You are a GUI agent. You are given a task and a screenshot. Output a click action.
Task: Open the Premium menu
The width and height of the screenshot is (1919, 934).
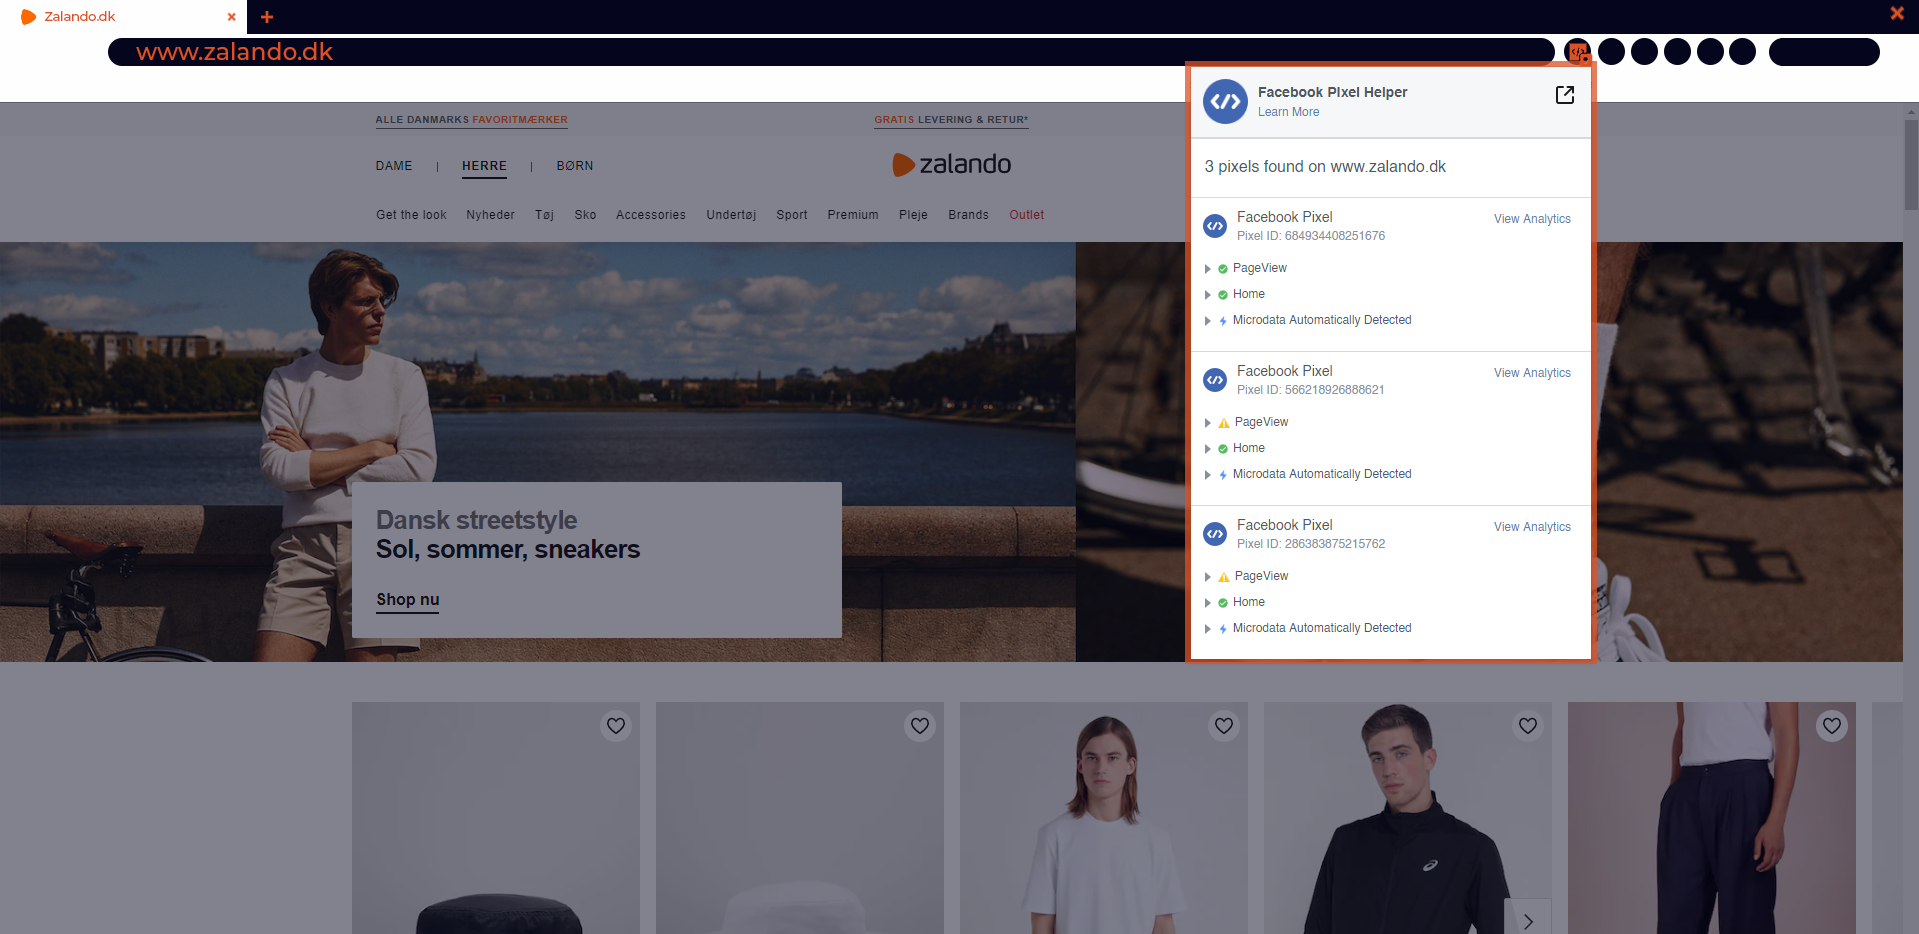[853, 215]
